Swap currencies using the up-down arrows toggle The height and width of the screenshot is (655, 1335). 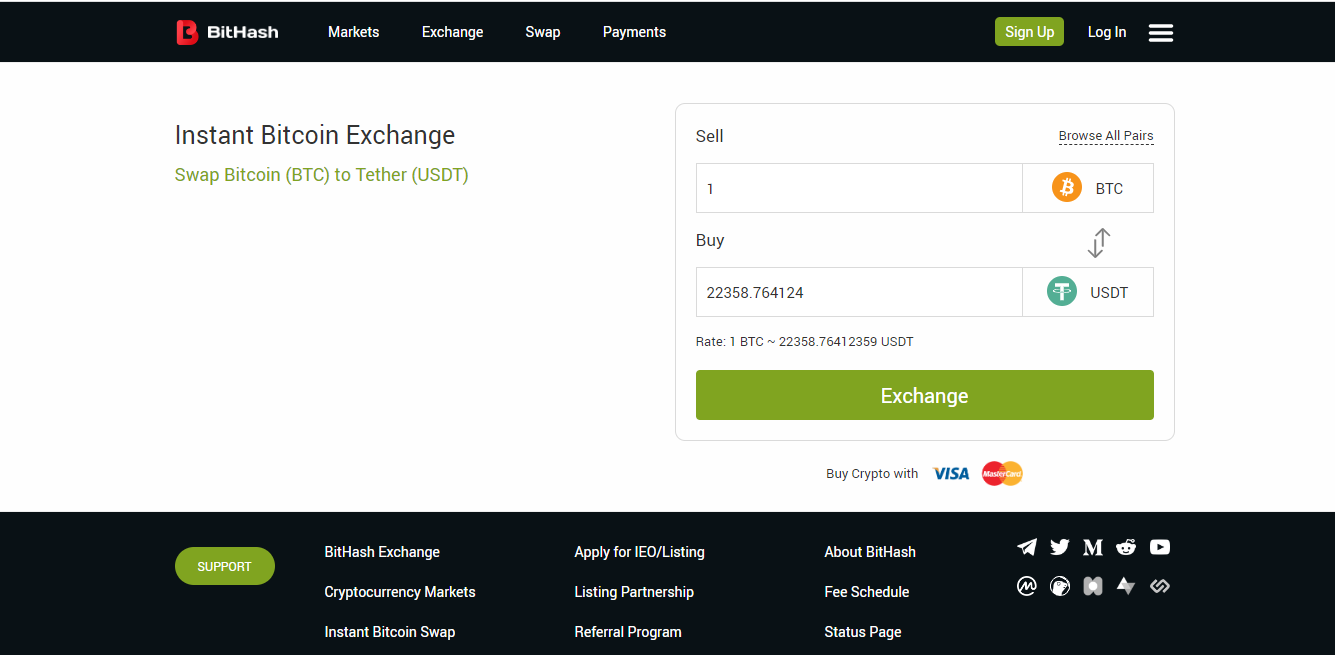coord(1099,242)
